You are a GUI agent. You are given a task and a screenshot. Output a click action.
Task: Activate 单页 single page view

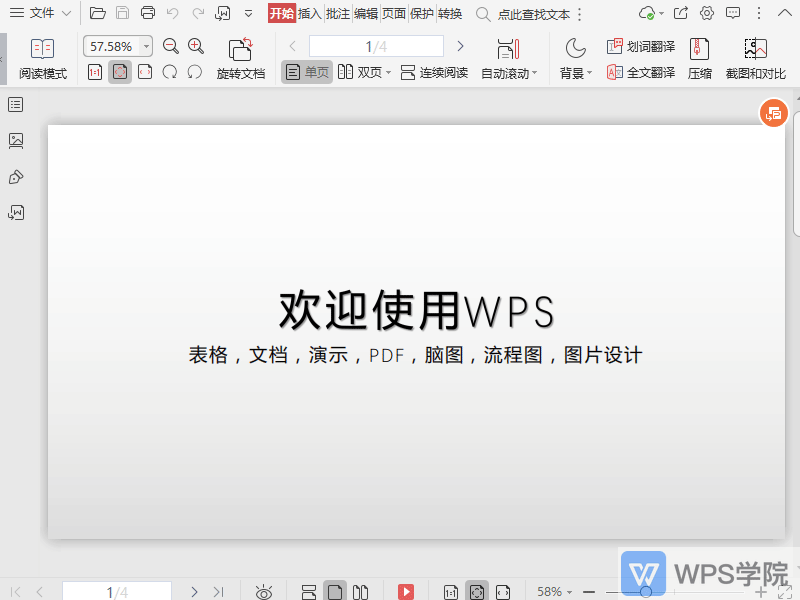pyautogui.click(x=306, y=72)
